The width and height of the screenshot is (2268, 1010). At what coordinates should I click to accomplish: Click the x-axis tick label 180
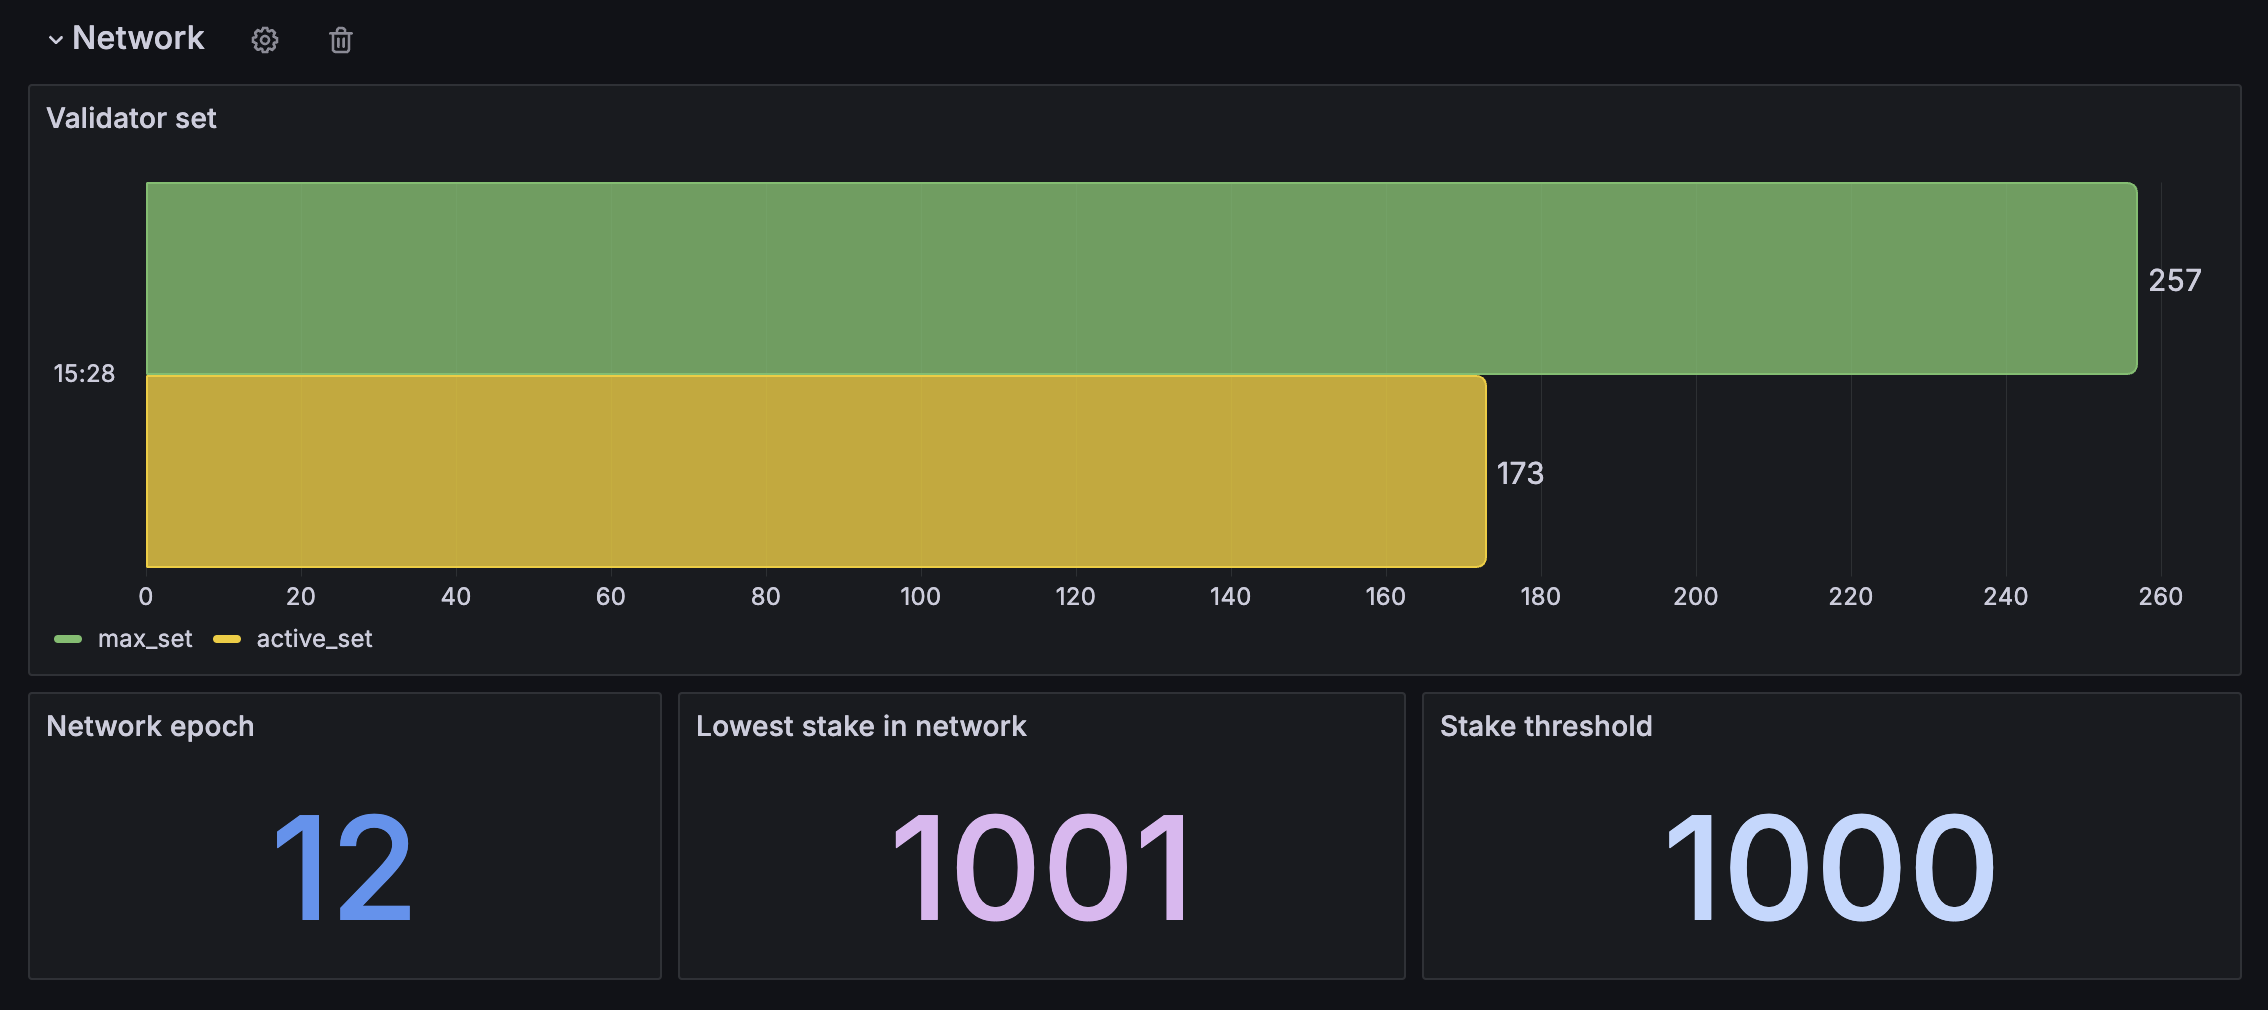tap(1540, 597)
